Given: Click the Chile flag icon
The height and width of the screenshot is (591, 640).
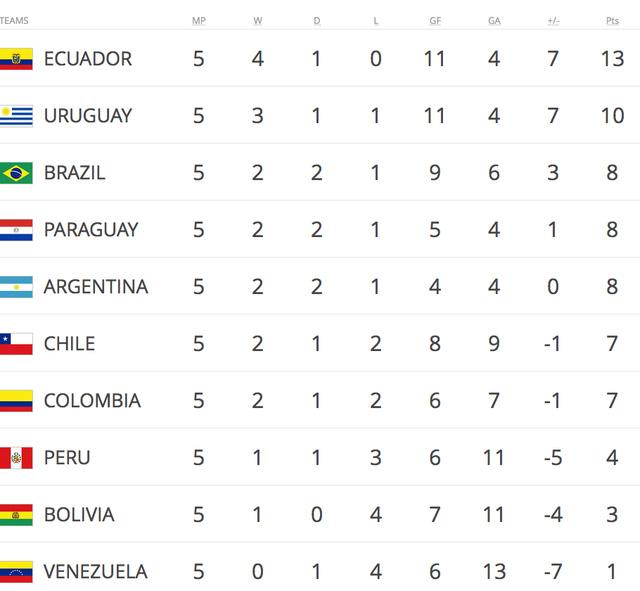Looking at the screenshot, I should click(x=16, y=344).
